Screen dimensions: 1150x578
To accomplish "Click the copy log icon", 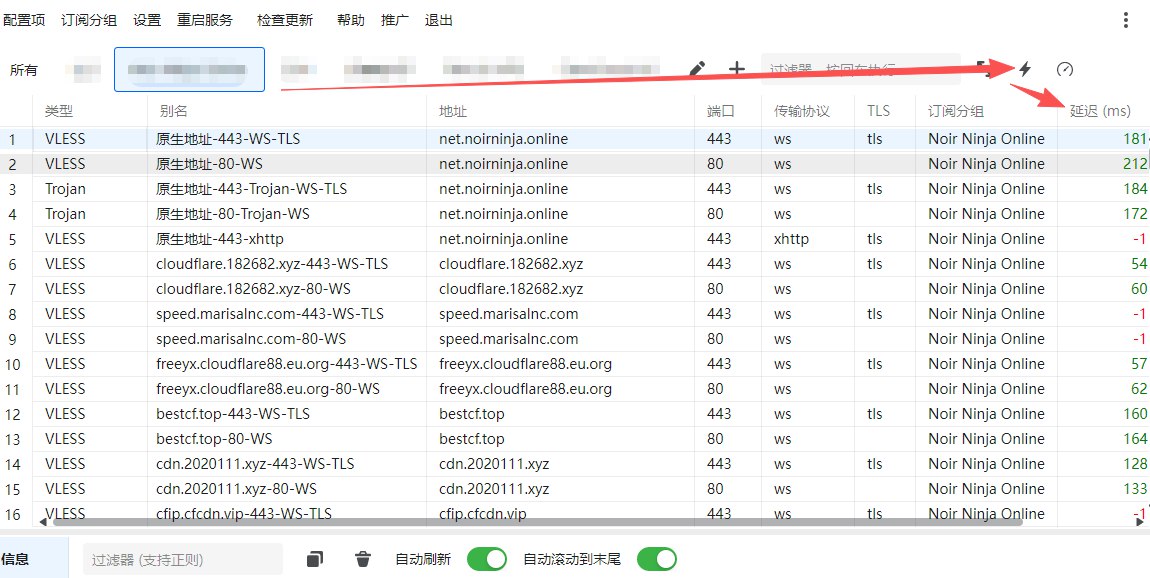I will point(315,559).
